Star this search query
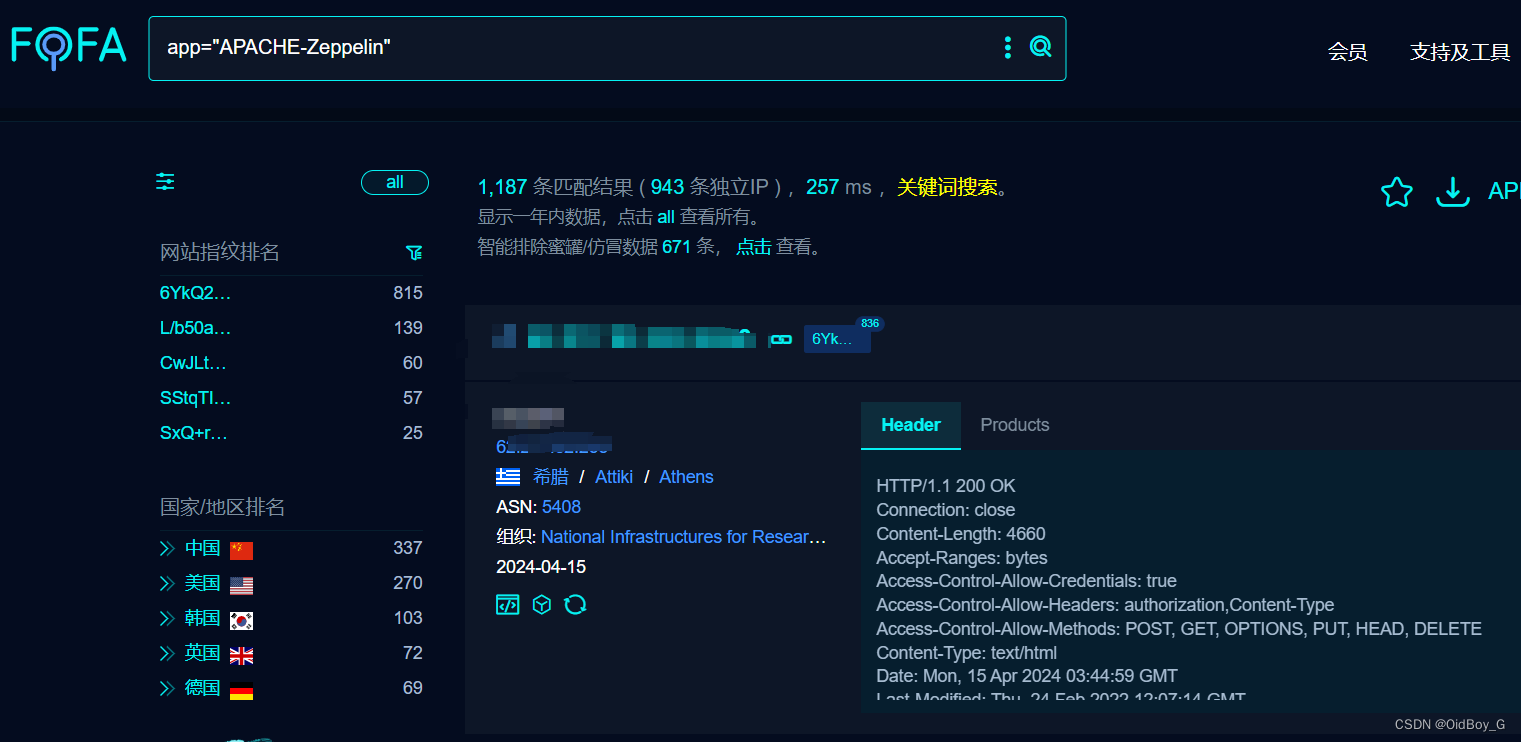 click(1396, 192)
